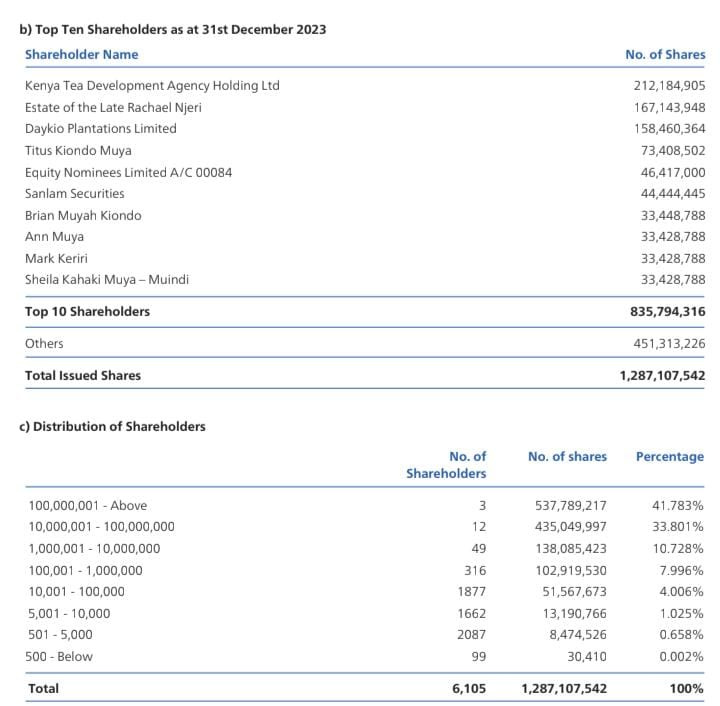This screenshot has width=720, height=706.
Task: Click the 'Top 10 Shareholders' row label
Action: 87,312
